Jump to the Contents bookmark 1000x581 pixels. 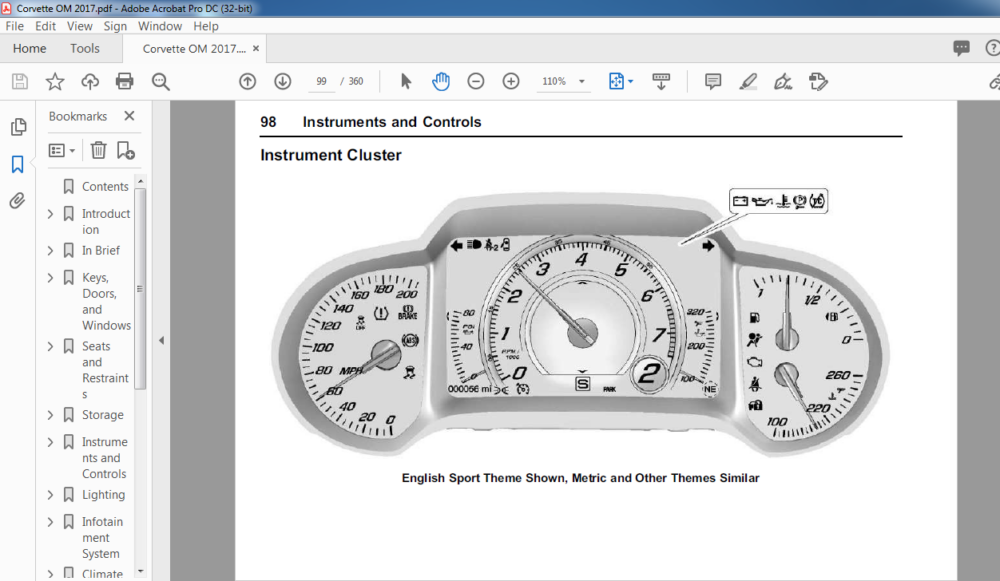105,186
